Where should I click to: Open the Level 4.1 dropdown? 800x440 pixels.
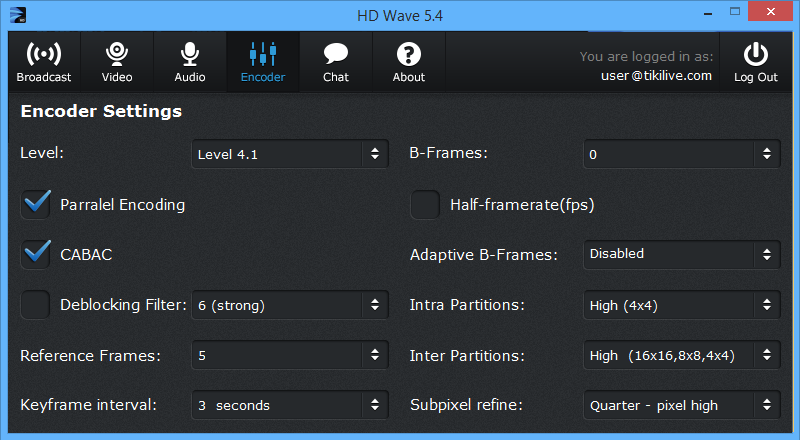coord(290,154)
